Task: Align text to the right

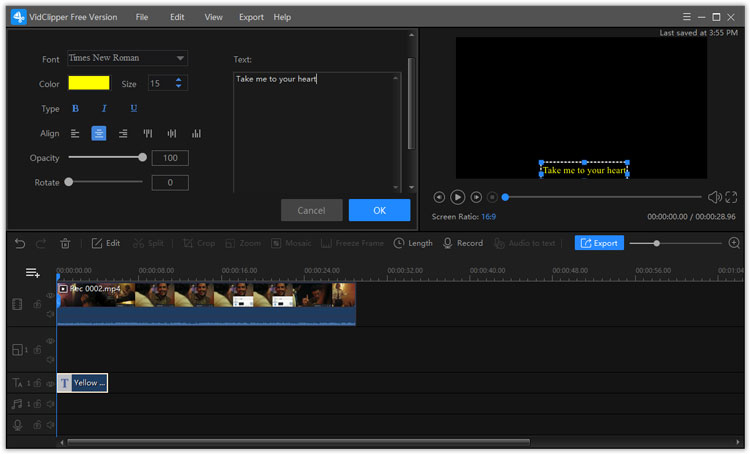Action: click(x=123, y=133)
